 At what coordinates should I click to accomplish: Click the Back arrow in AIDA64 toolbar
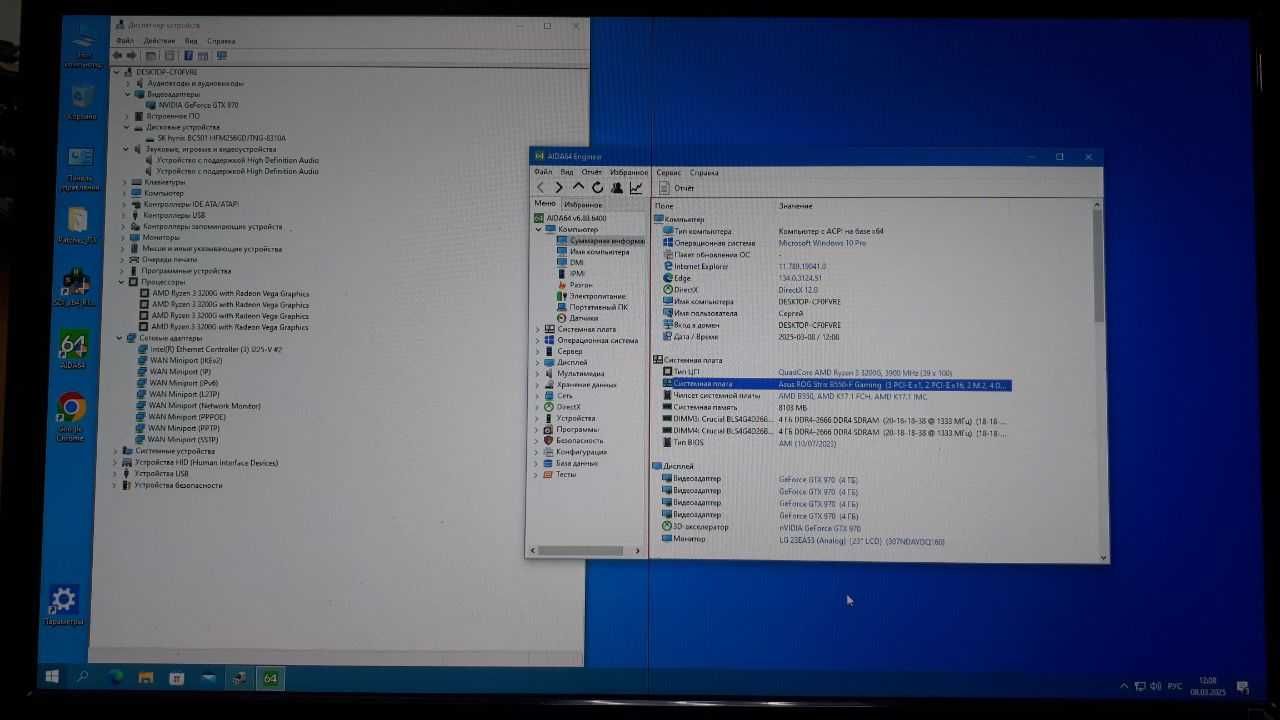541,188
